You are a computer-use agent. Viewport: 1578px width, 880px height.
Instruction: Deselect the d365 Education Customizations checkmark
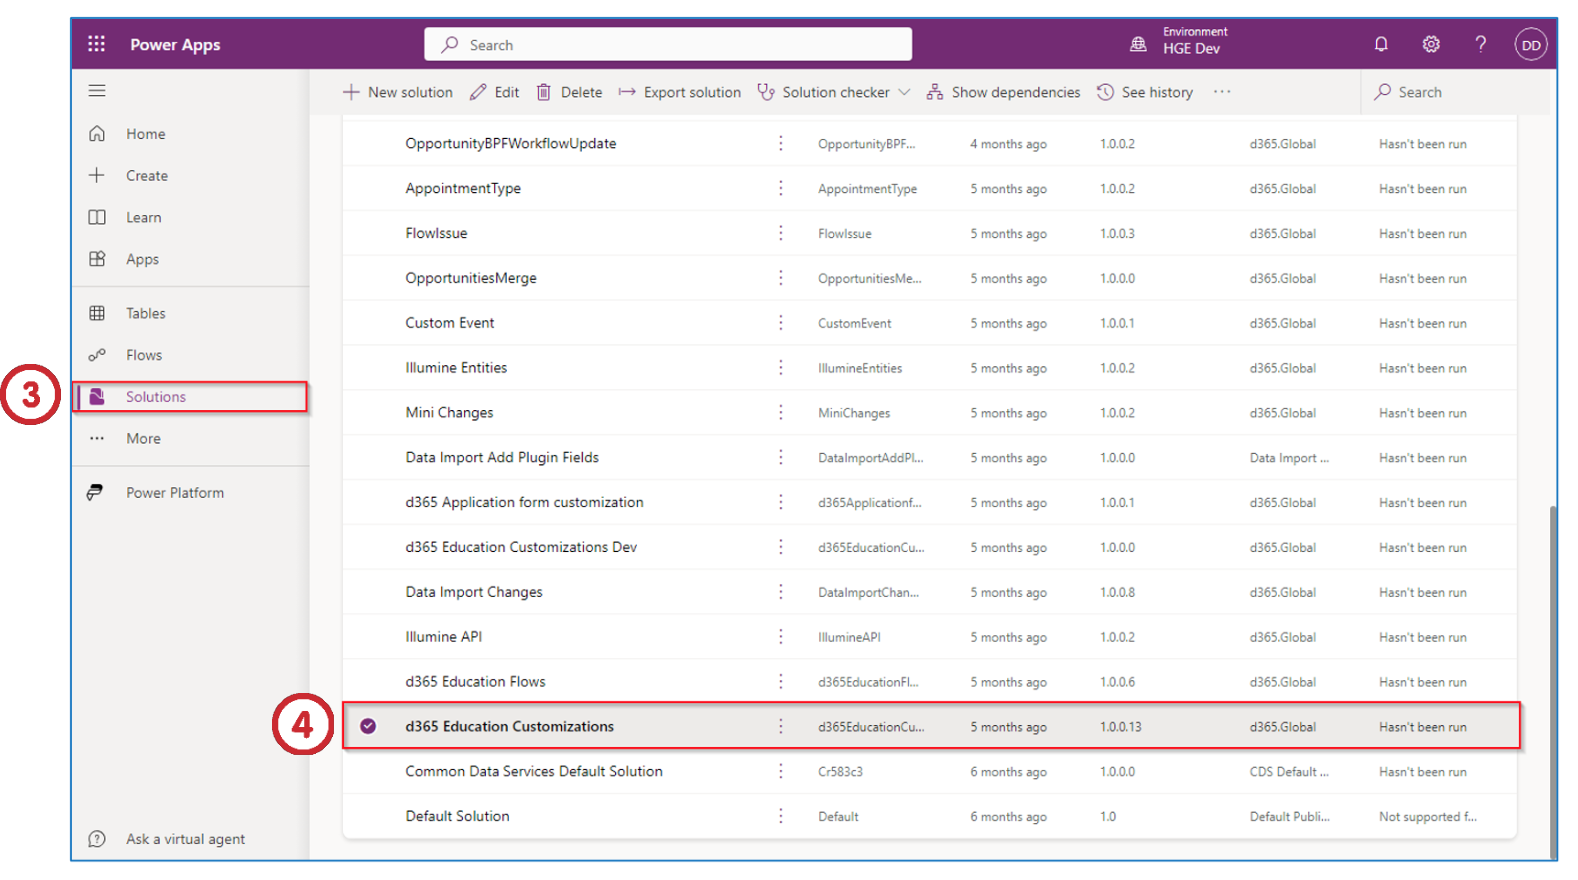coord(368,726)
